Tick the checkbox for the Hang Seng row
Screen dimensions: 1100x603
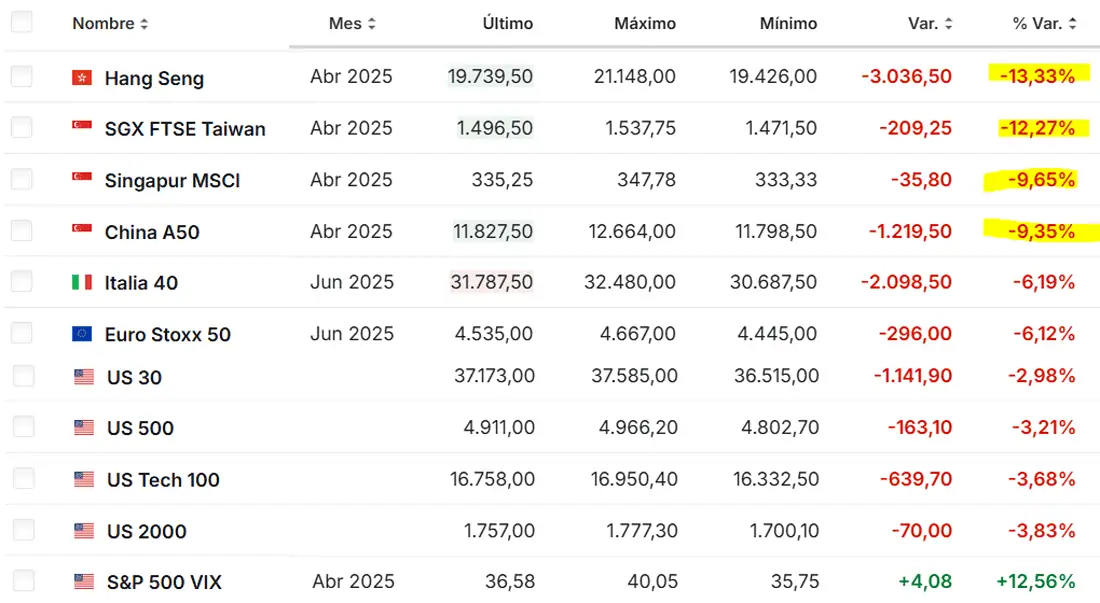pos(22,76)
